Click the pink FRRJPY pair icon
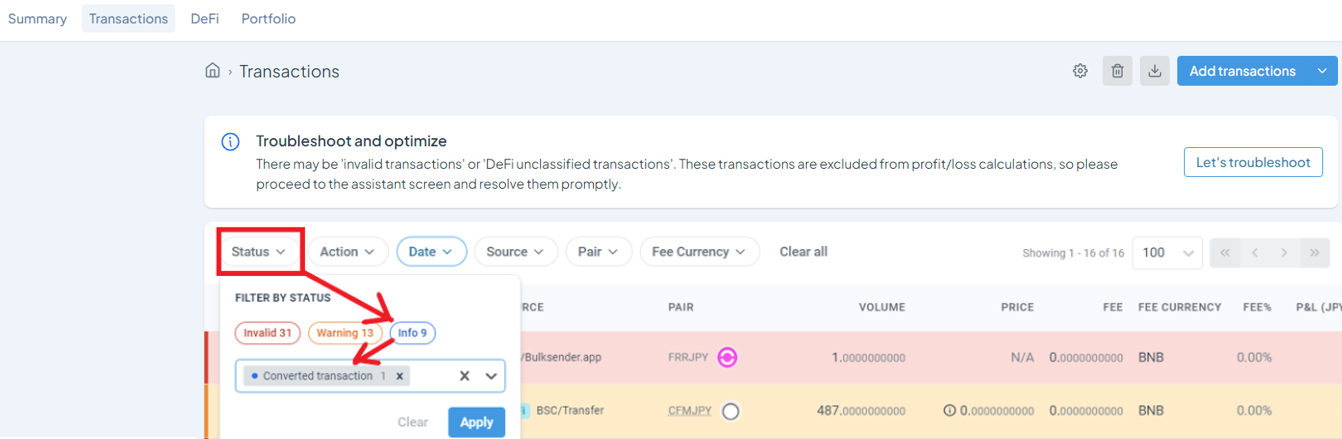The width and height of the screenshot is (1342, 439). (727, 357)
